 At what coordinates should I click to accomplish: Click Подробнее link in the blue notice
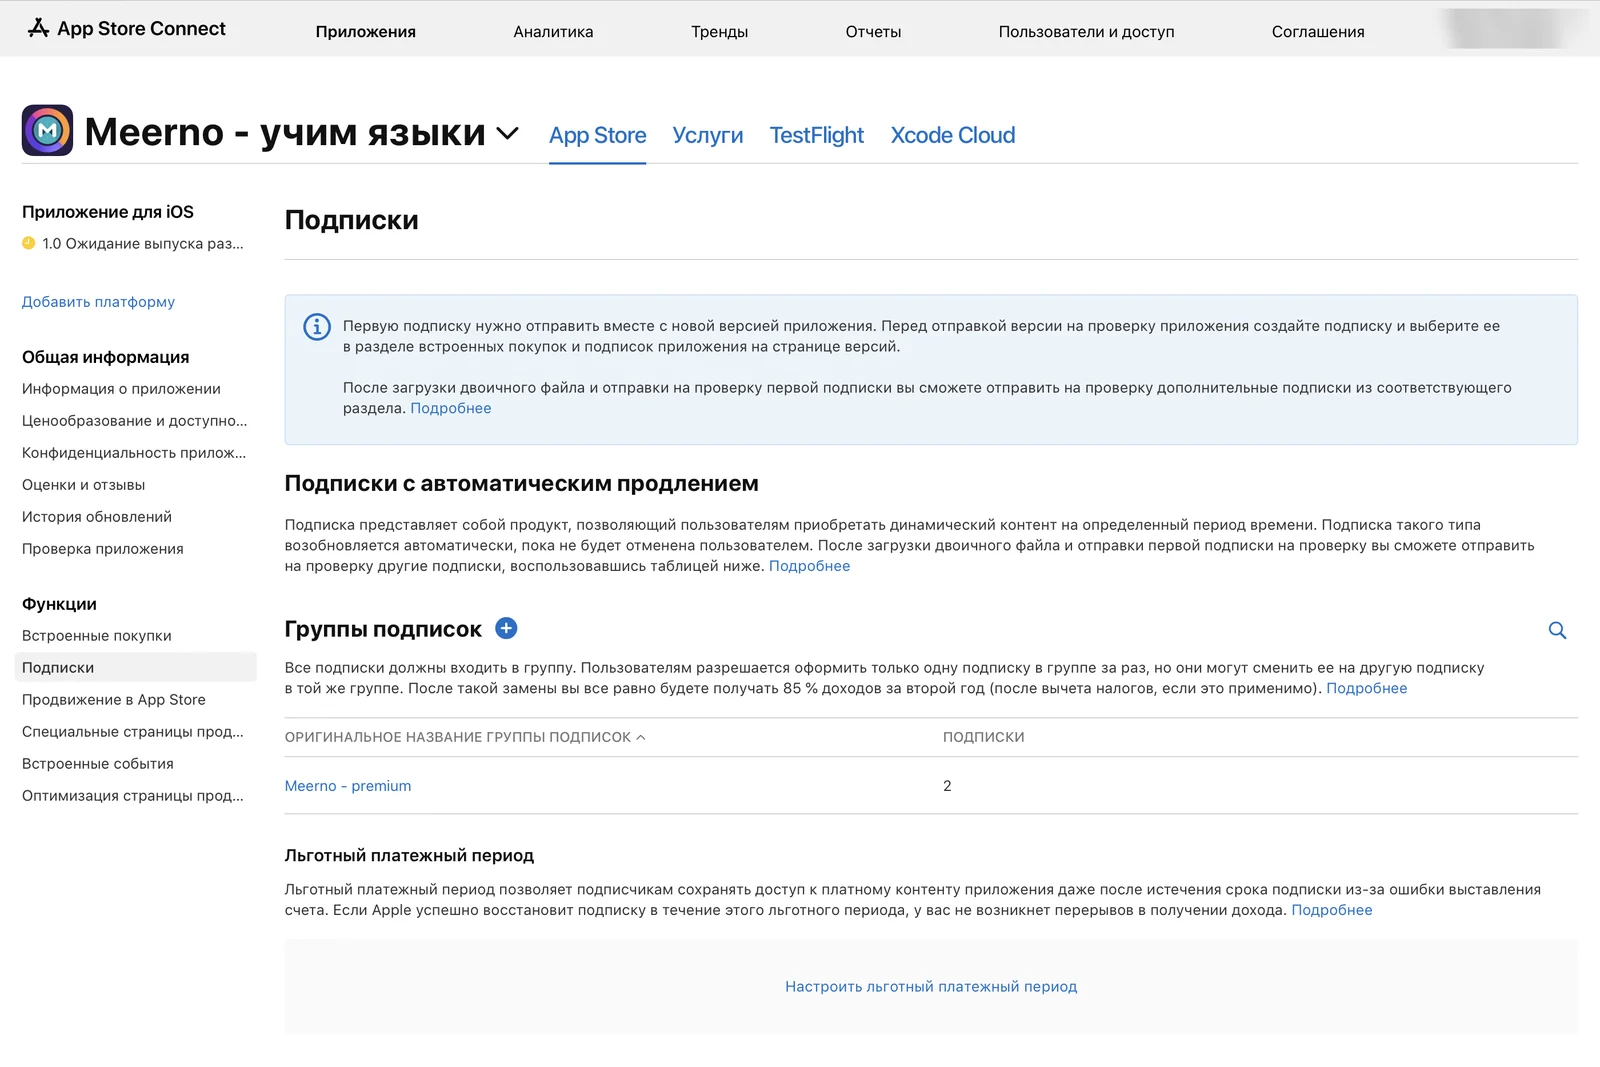tap(451, 408)
